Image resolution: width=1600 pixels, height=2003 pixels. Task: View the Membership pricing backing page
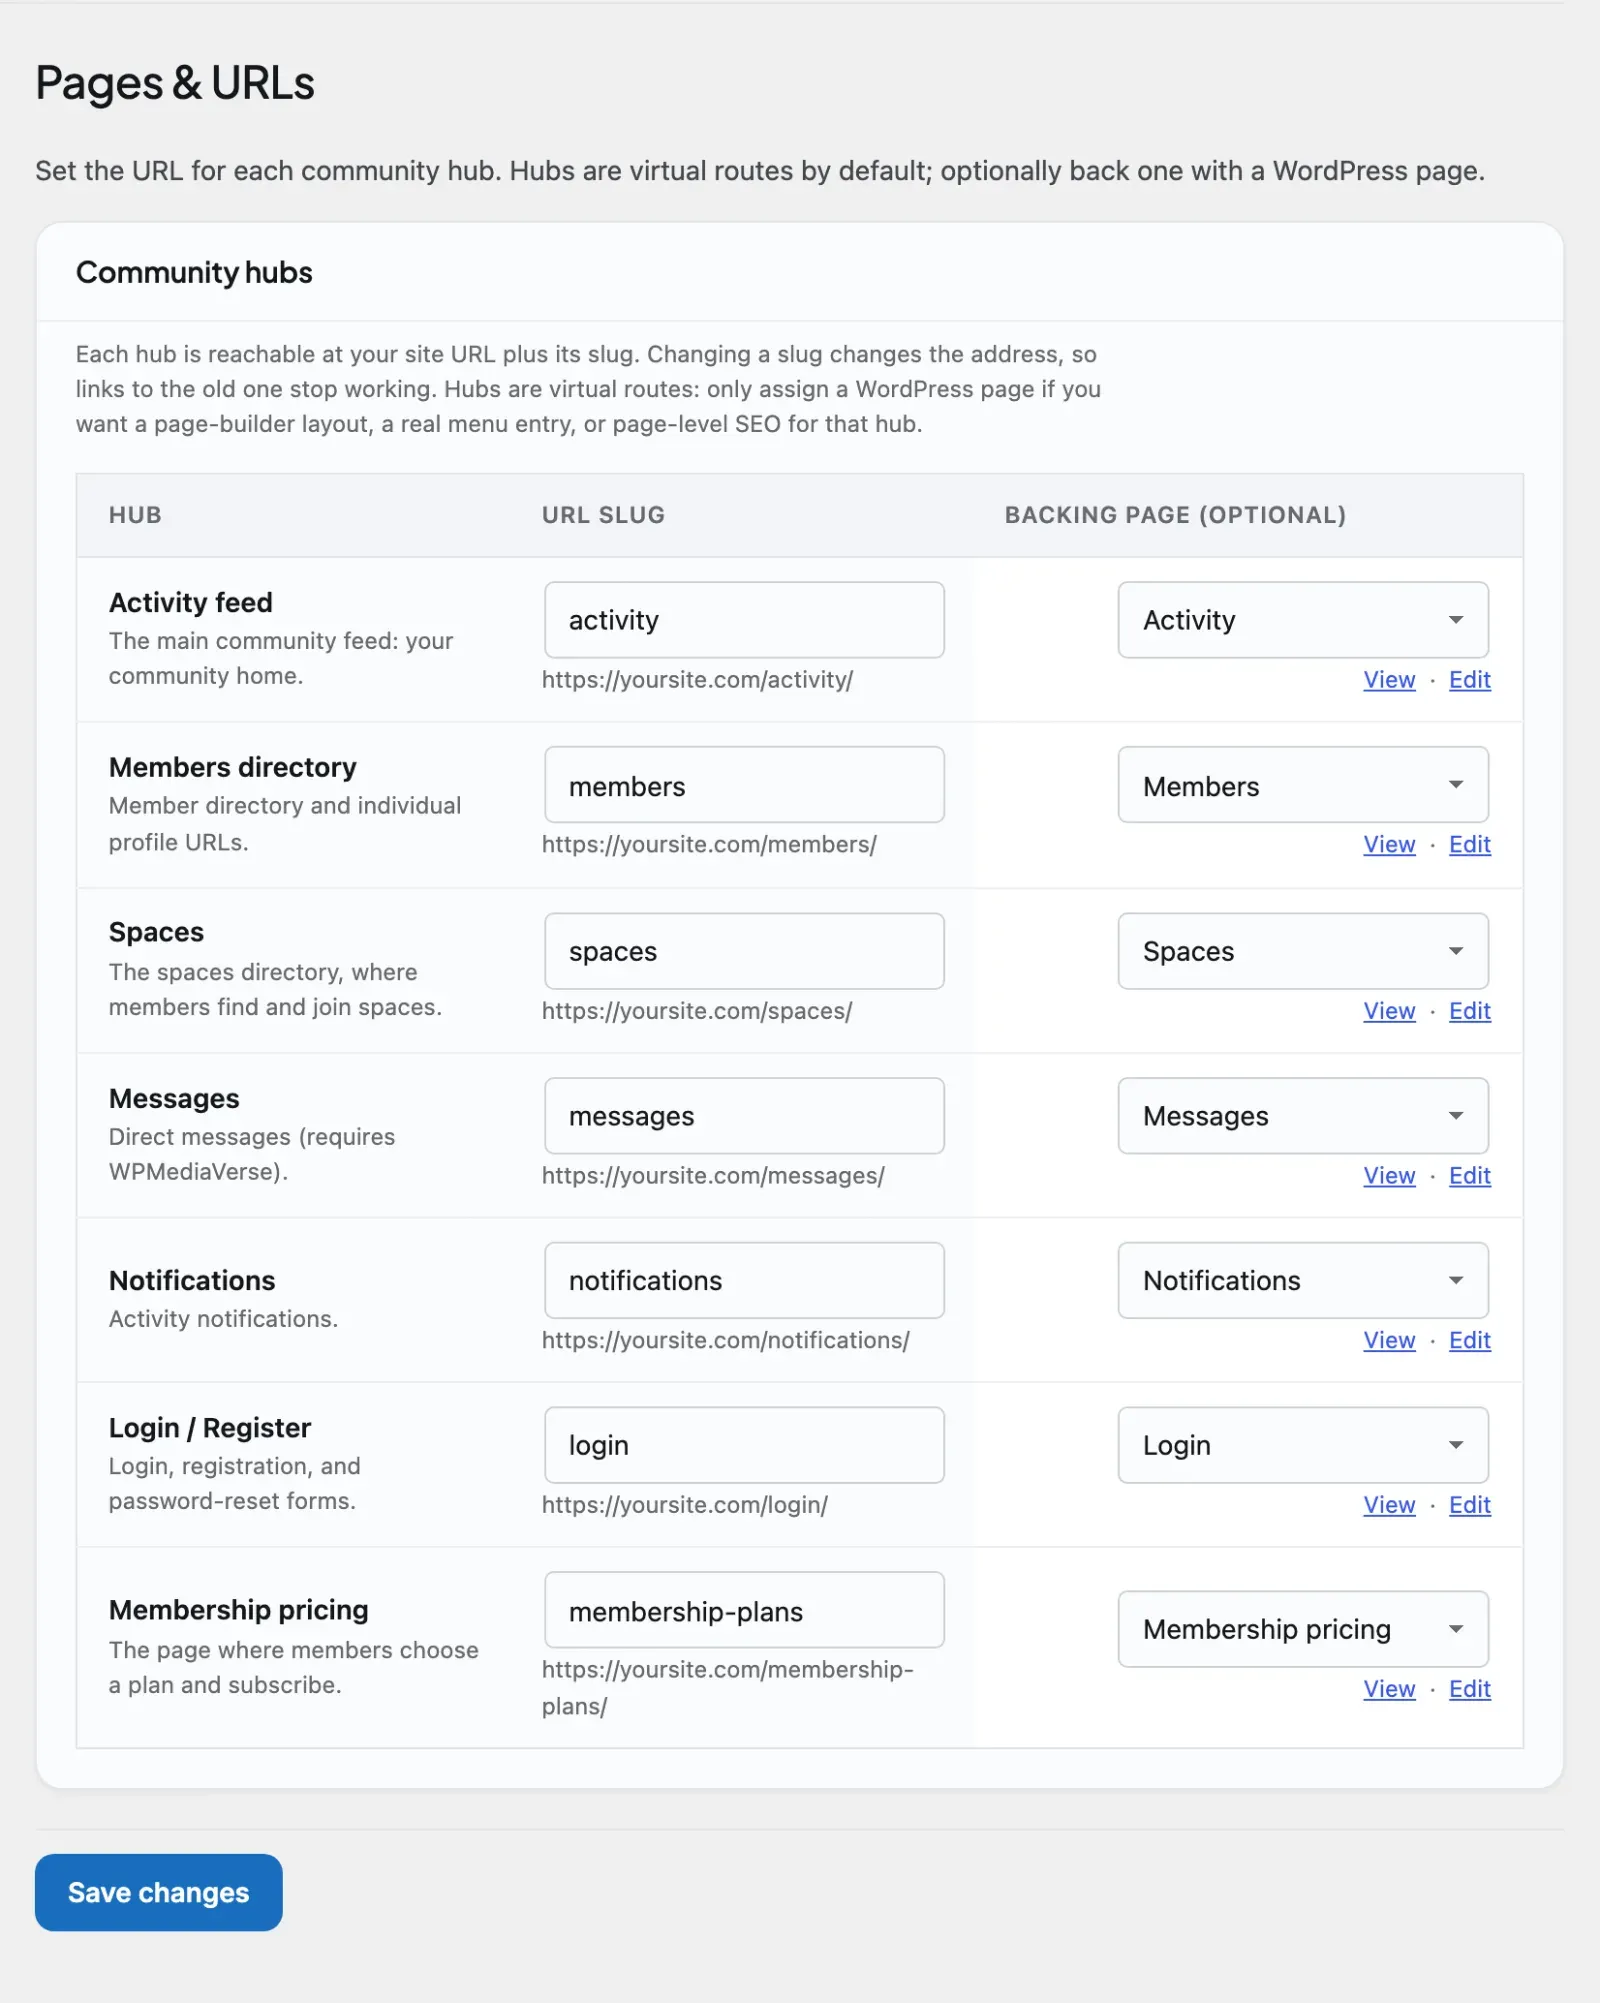pyautogui.click(x=1389, y=1689)
